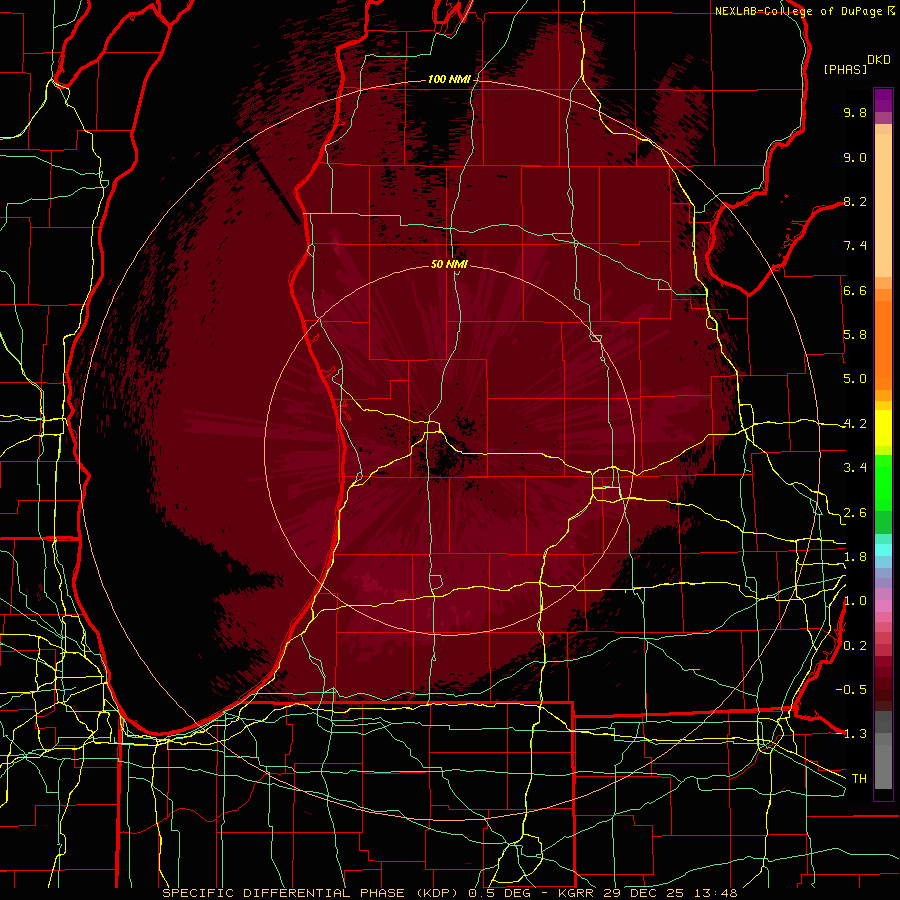Viewport: 900px width, 900px height.
Task: Click the 1.0 value on the scale
Action: point(855,601)
